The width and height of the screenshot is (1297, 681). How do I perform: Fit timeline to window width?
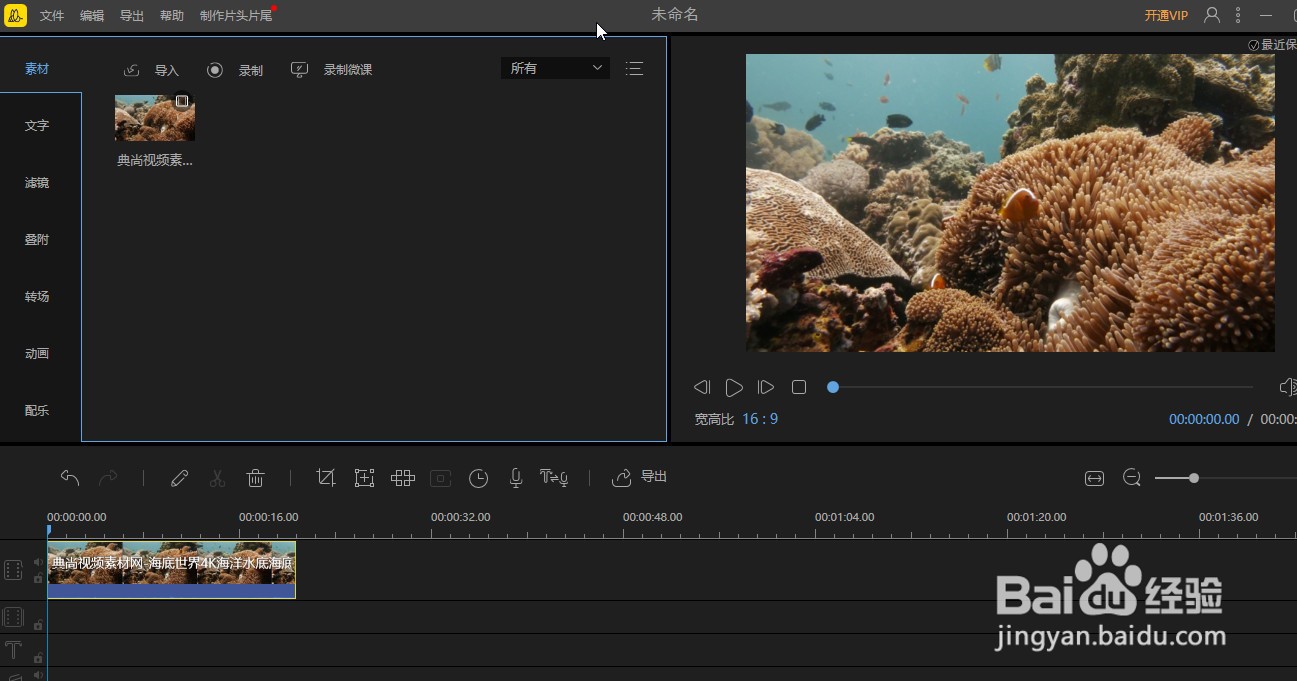(x=1094, y=479)
